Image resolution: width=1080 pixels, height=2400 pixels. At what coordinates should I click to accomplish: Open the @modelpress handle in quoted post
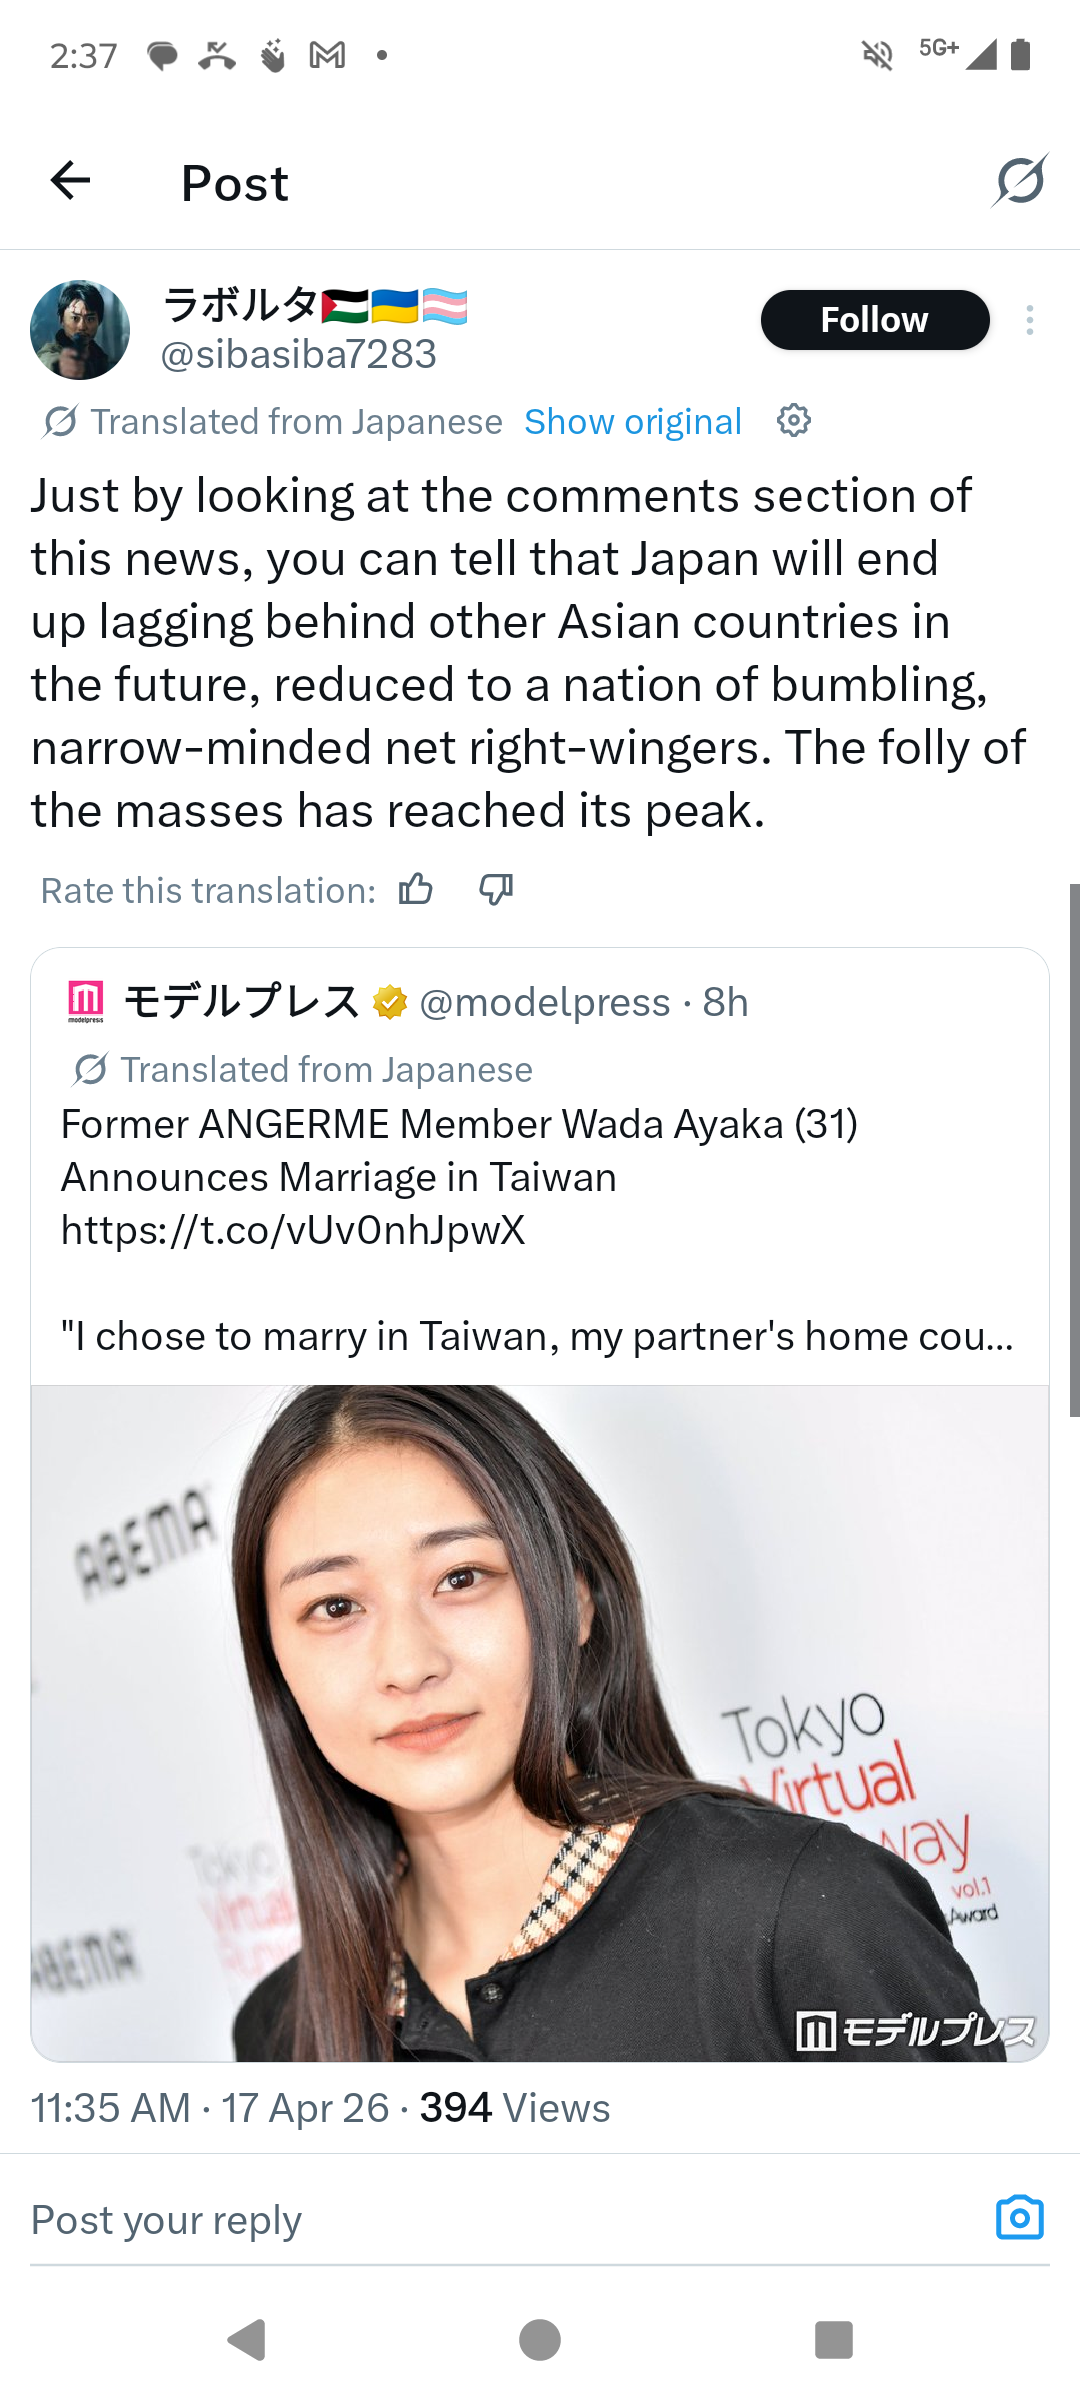(545, 1002)
